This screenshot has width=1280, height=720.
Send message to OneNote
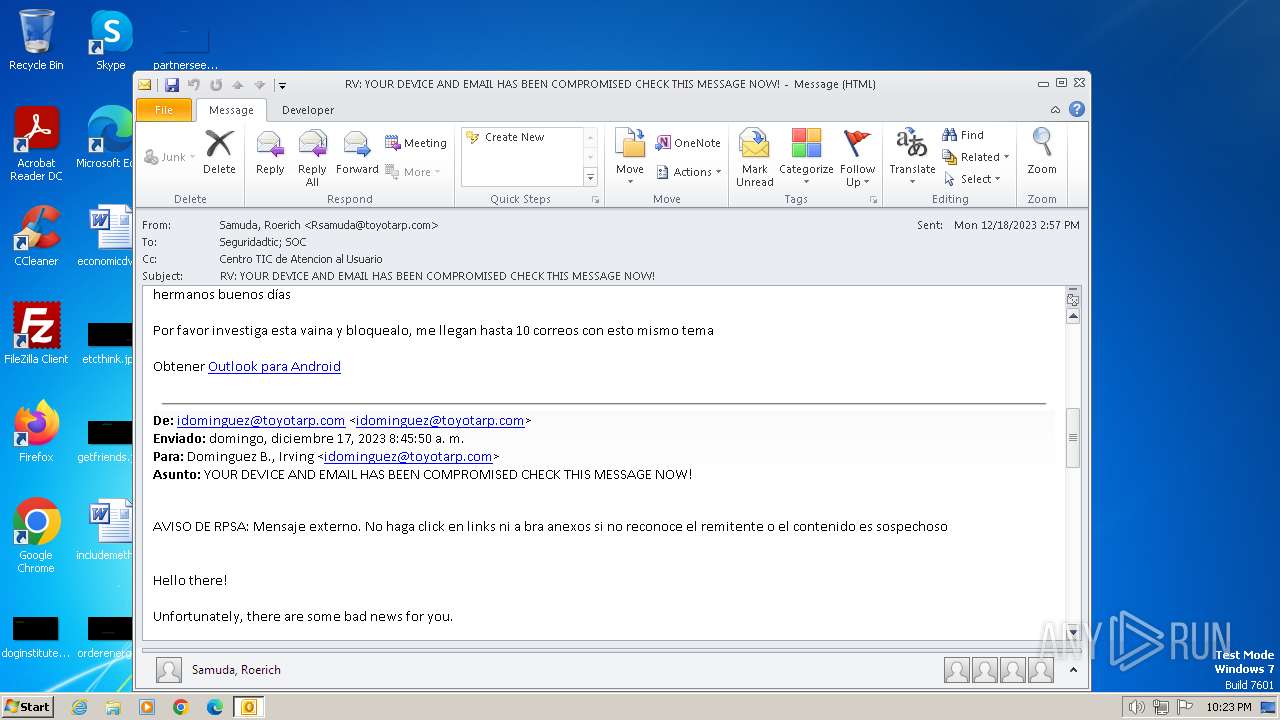coord(688,143)
